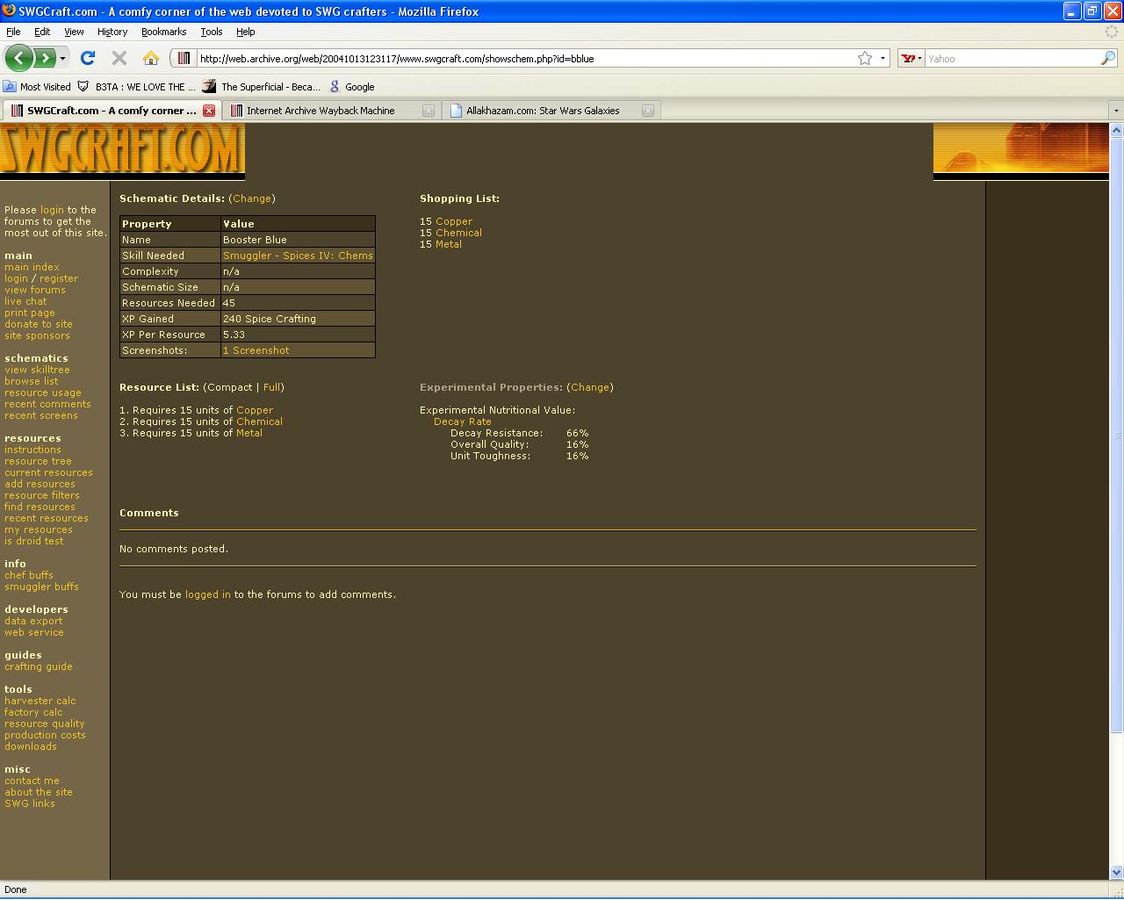Switch to the Internet Archive Wayback Machine tab
1124x900 pixels.
coord(320,111)
